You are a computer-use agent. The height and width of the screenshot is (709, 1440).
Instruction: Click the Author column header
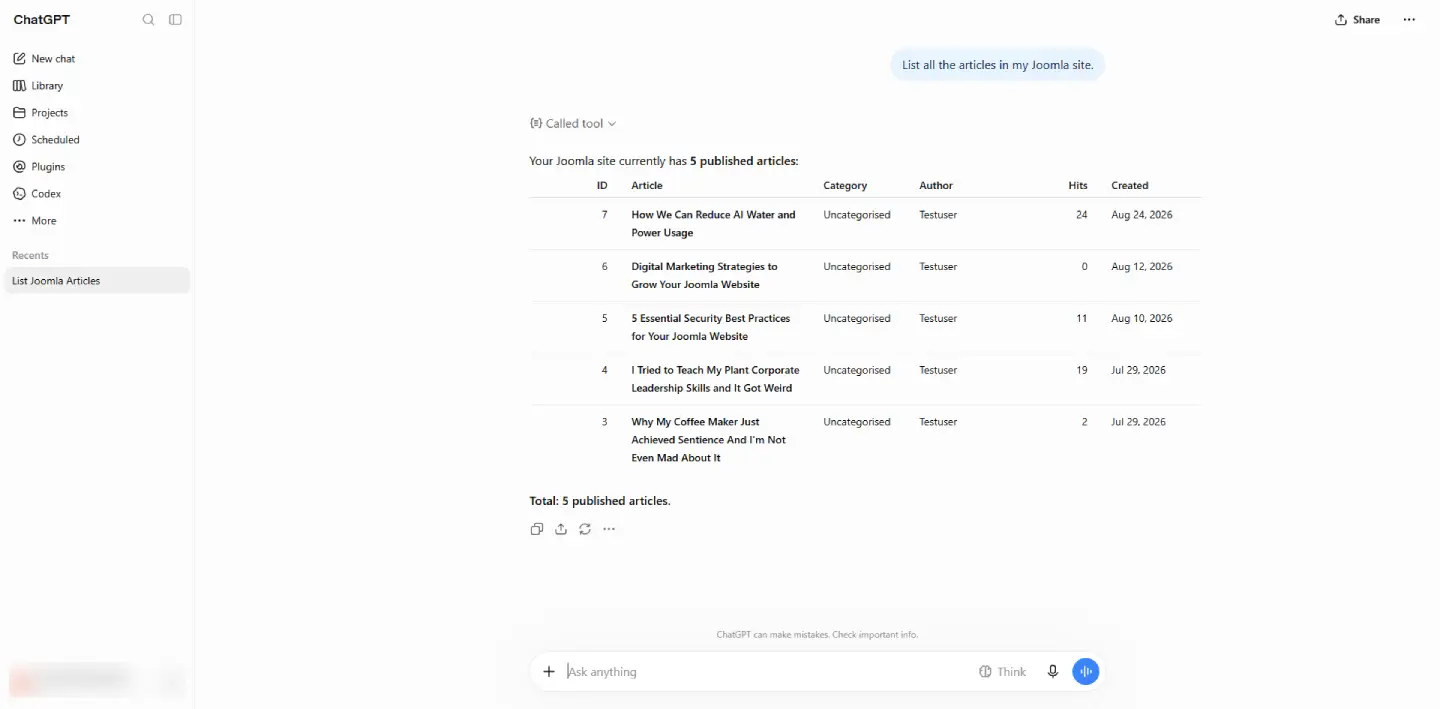(936, 186)
